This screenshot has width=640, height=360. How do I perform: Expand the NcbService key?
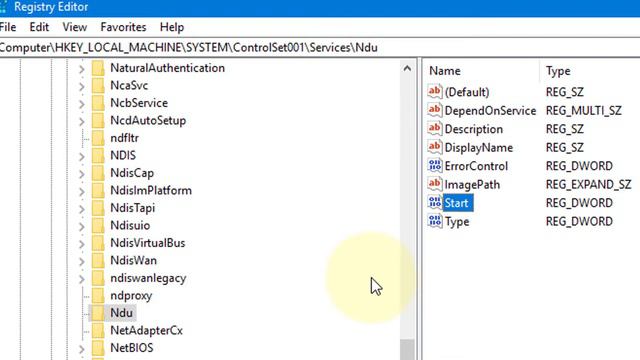point(82,104)
